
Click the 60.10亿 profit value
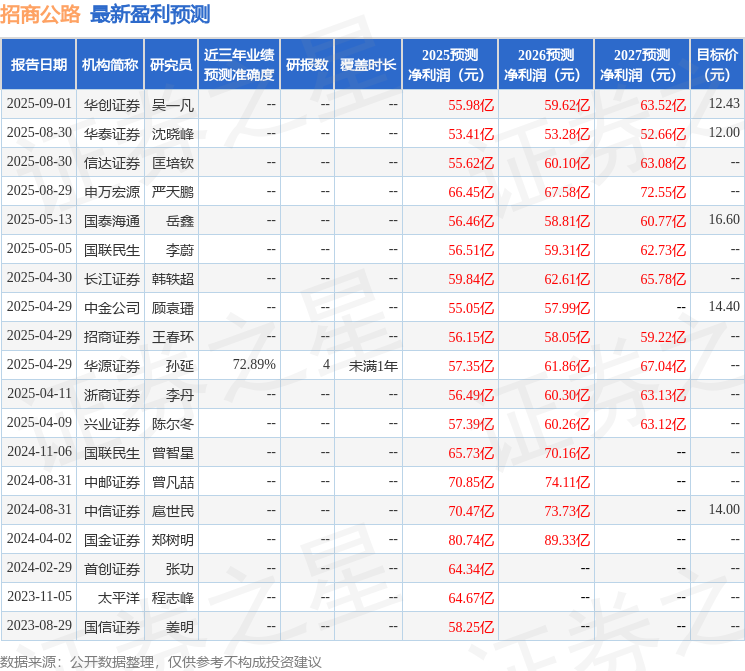[x=567, y=163]
